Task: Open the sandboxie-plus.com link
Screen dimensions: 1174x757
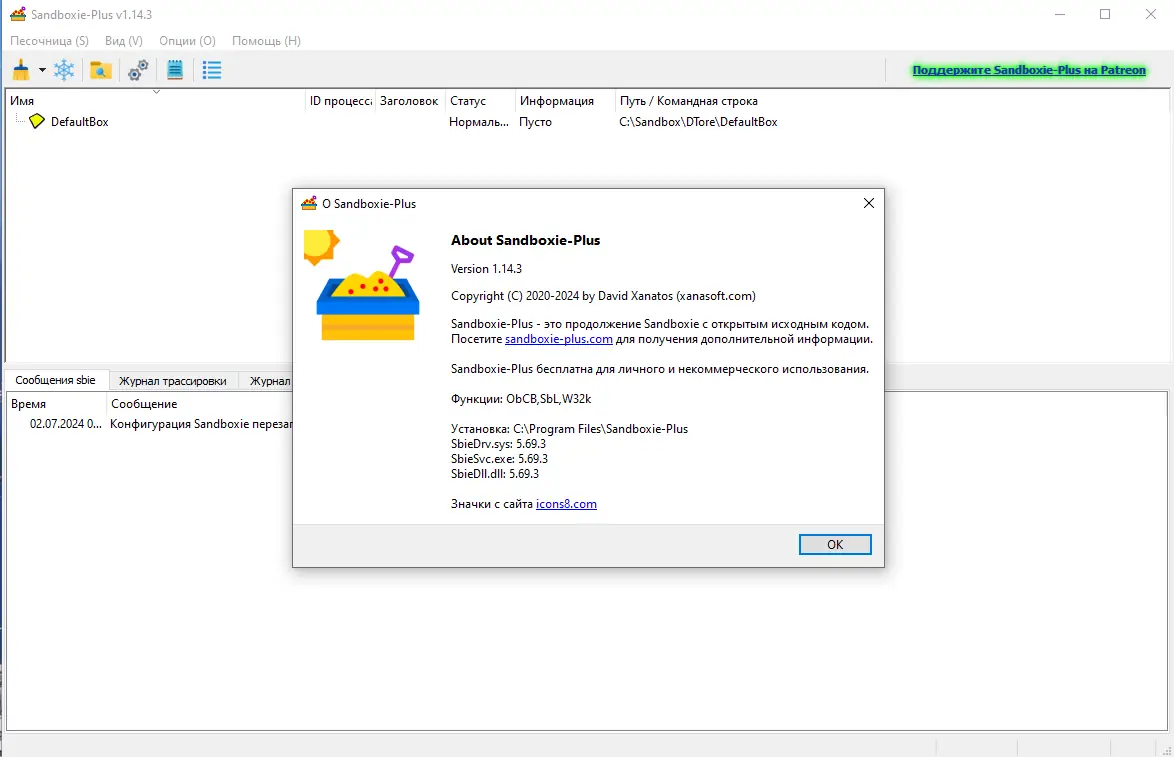Action: pos(559,339)
